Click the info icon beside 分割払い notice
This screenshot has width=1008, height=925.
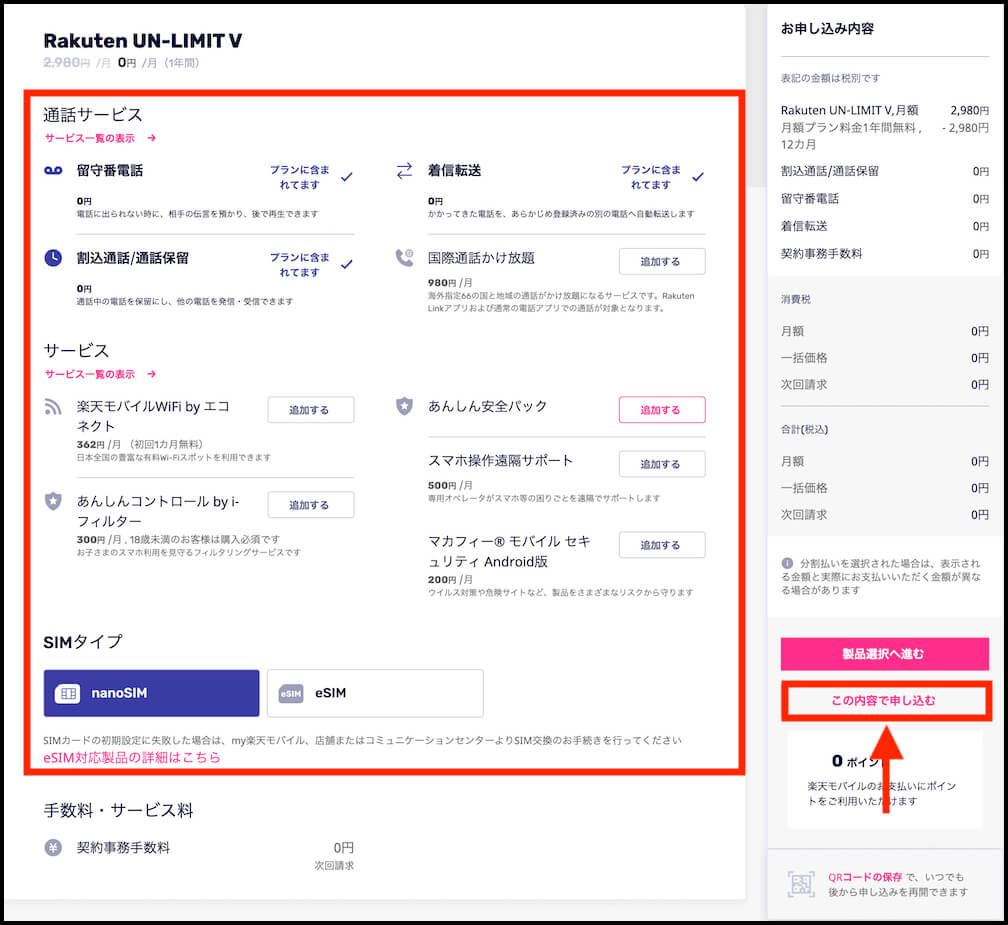point(787,563)
